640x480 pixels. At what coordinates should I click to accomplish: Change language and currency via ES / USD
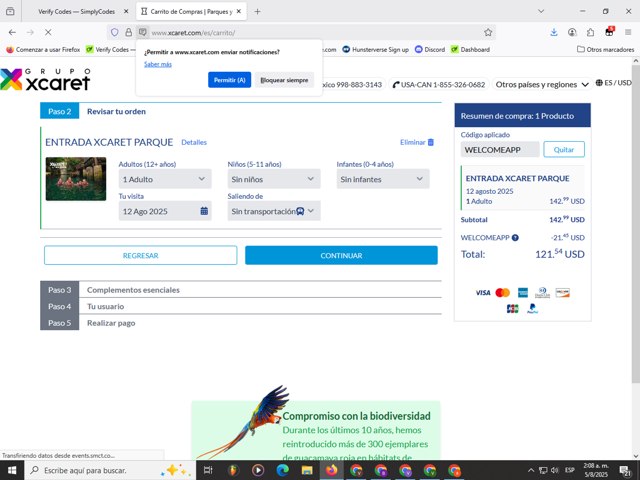pos(613,83)
